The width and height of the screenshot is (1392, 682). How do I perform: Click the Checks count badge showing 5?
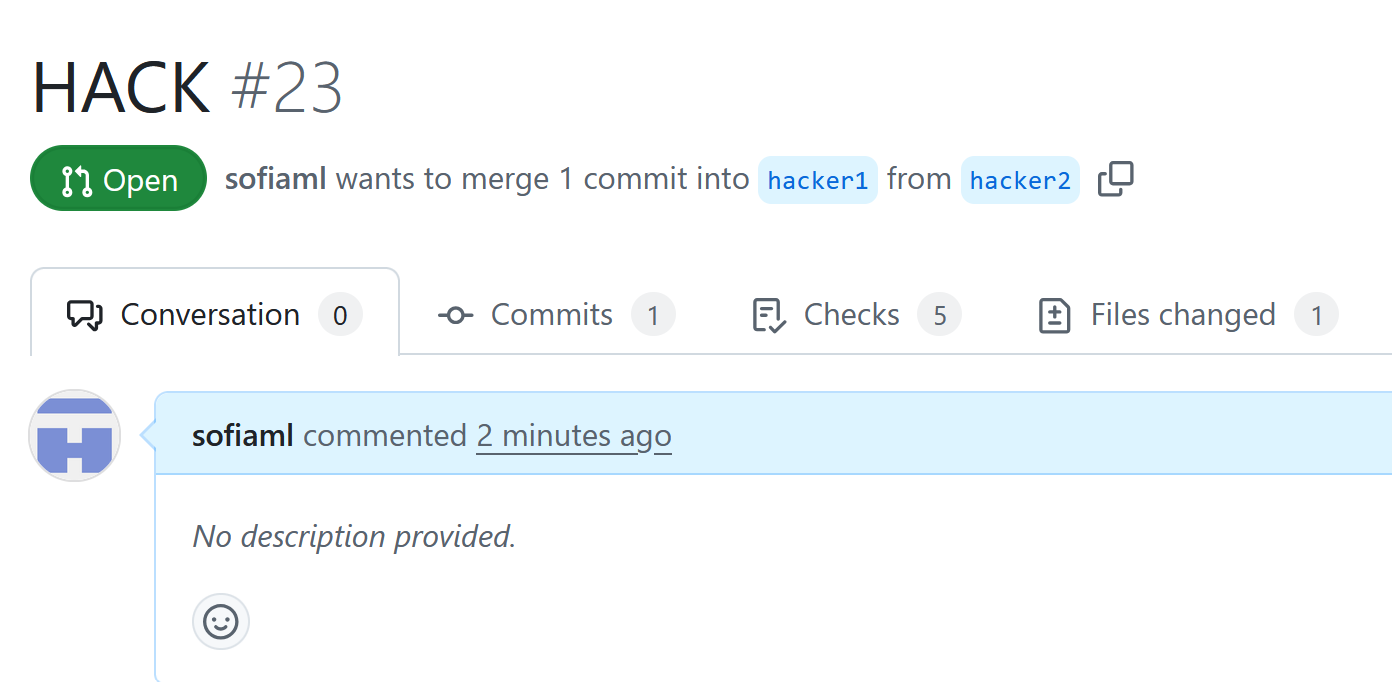click(939, 314)
